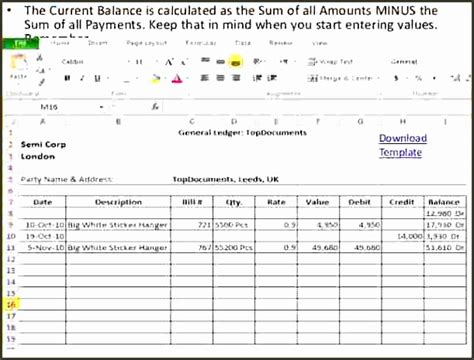Viewport: 474px width, 360px height.
Task: Toggle Underline formatting
Action: click(97, 78)
